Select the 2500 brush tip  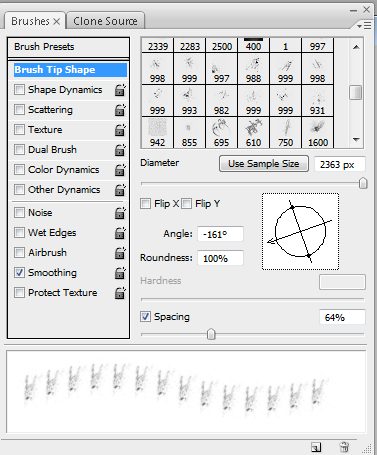[x=221, y=45]
